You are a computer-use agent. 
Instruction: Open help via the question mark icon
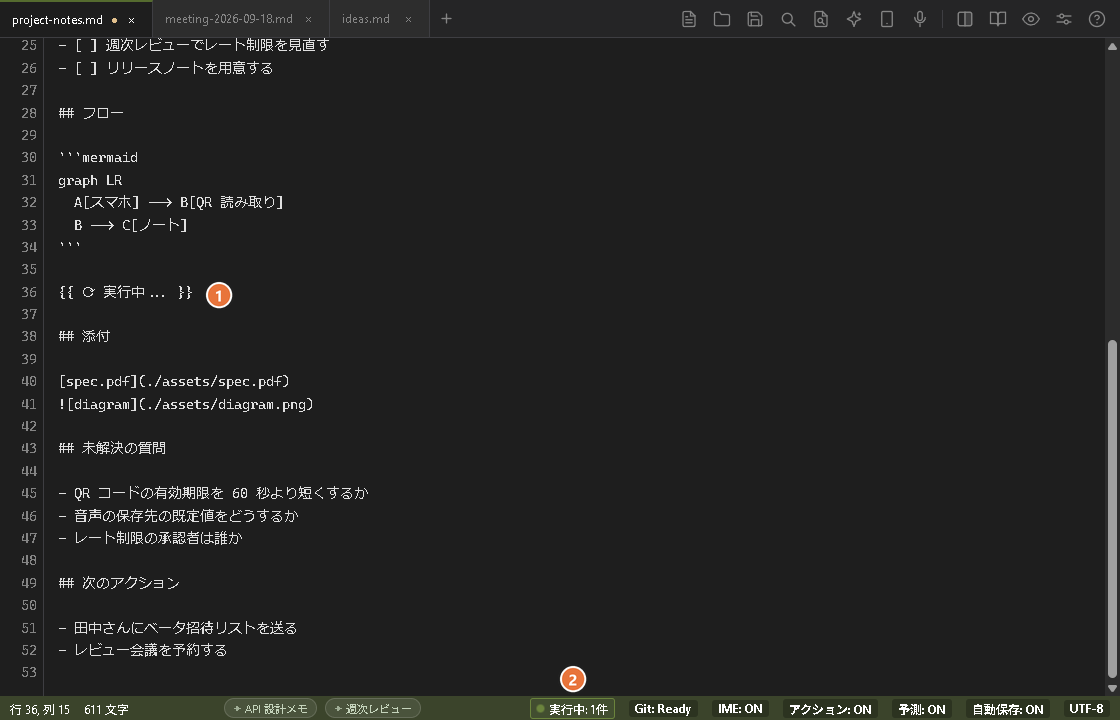1097,19
